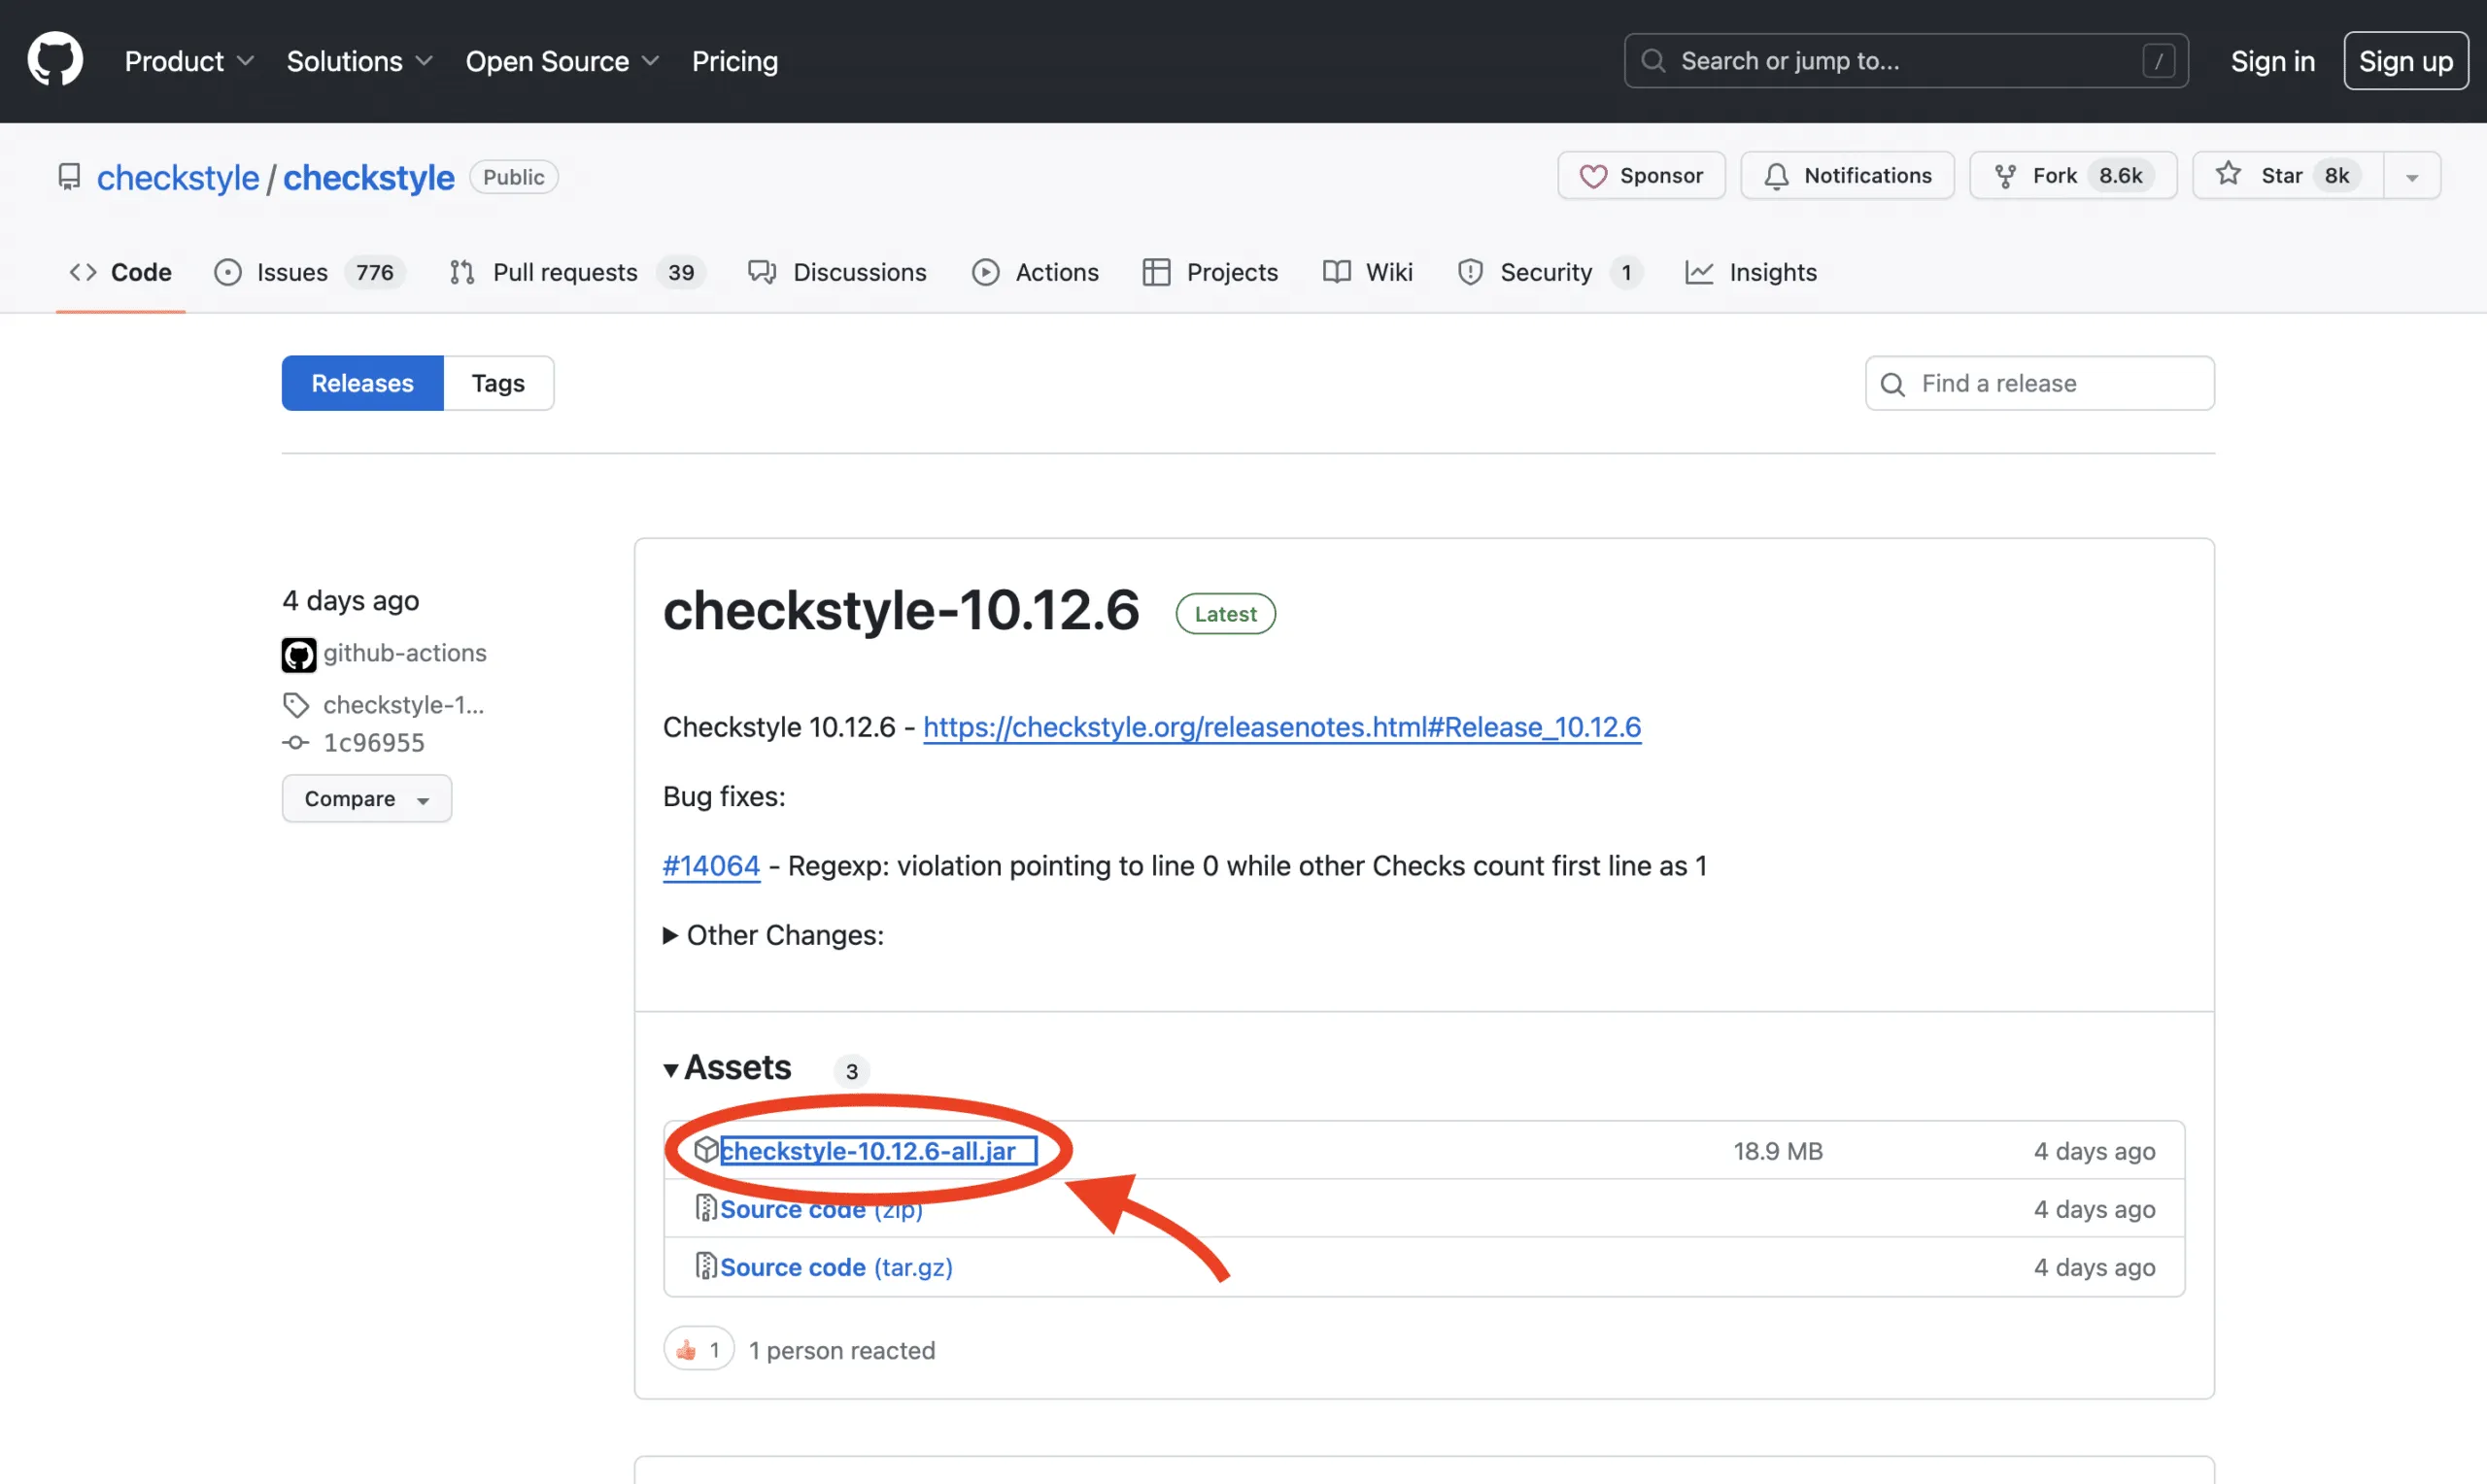Focus the Search or jump to field
The width and height of the screenshot is (2487, 1484).
coord(1906,61)
